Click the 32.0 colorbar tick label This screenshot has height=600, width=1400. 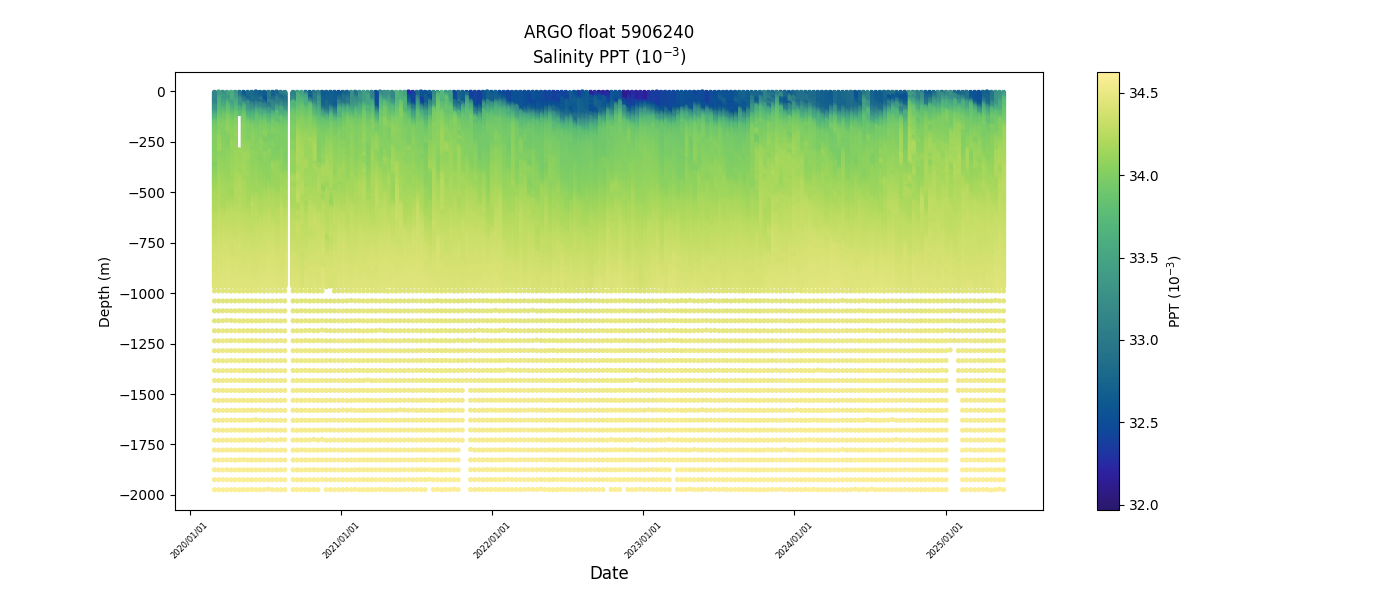[x=1143, y=505]
